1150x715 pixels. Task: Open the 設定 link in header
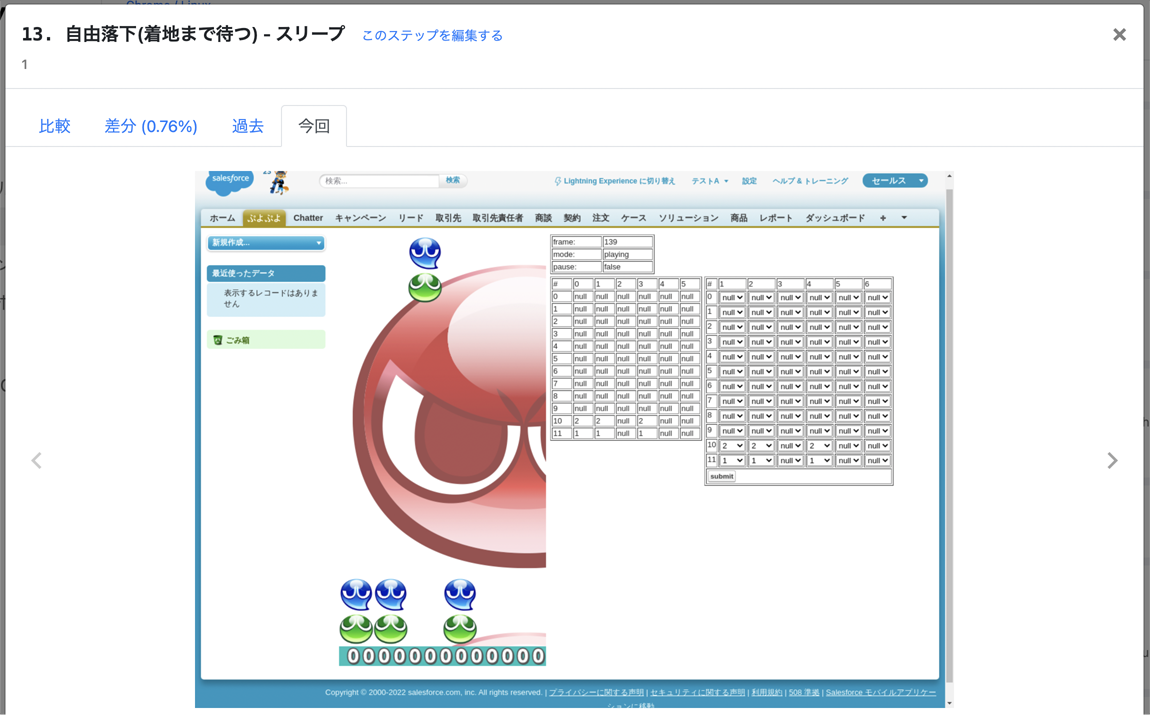click(749, 181)
